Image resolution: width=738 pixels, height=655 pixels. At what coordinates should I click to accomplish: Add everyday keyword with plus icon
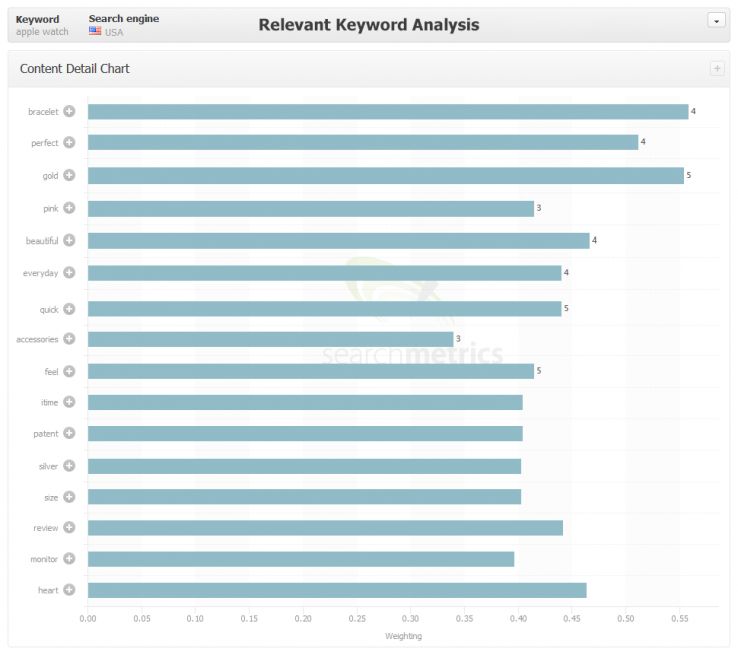pyautogui.click(x=69, y=272)
